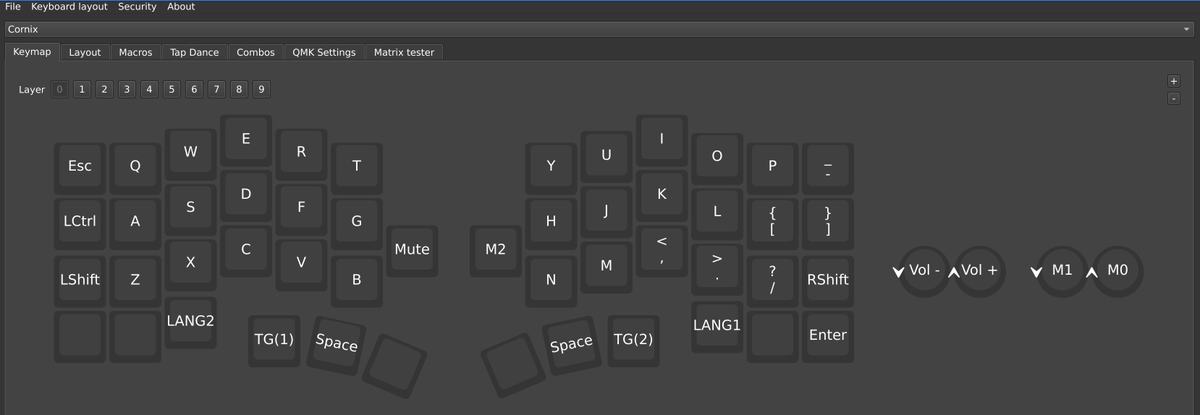This screenshot has width=1200, height=415.
Task: Select layer 7 button
Action: (215, 89)
